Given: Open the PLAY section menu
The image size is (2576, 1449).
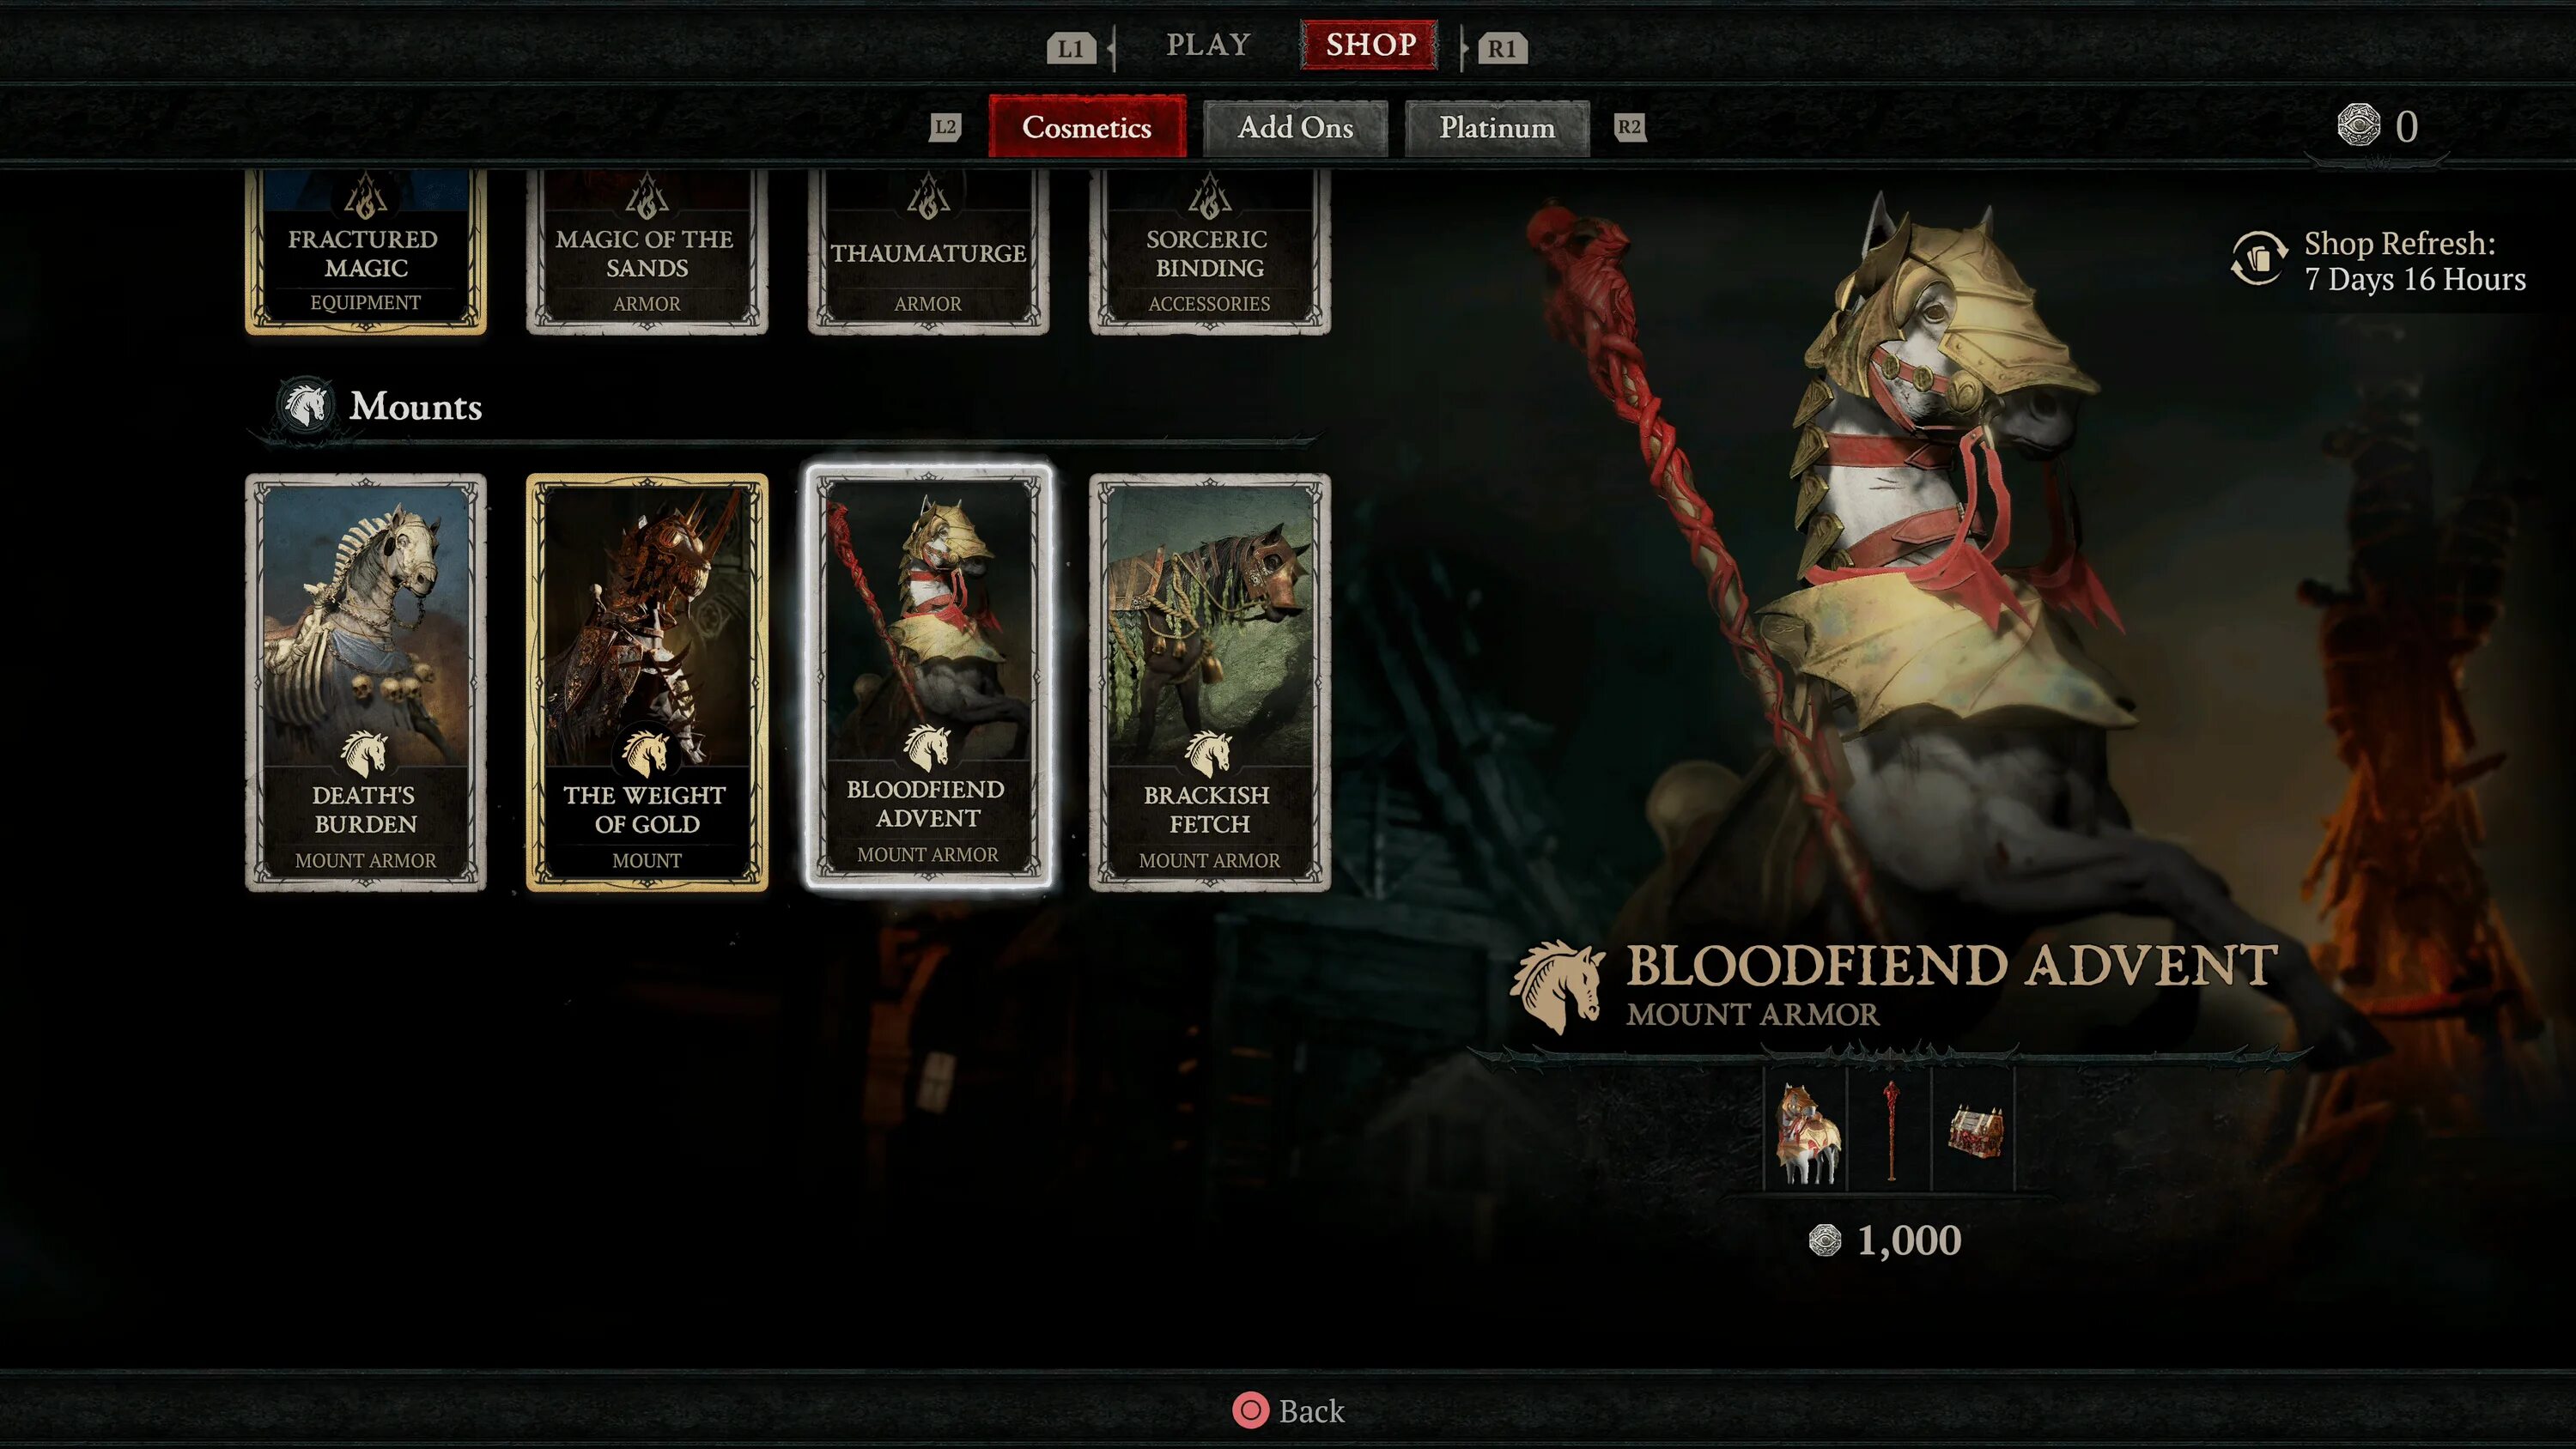Looking at the screenshot, I should pos(1208,45).
